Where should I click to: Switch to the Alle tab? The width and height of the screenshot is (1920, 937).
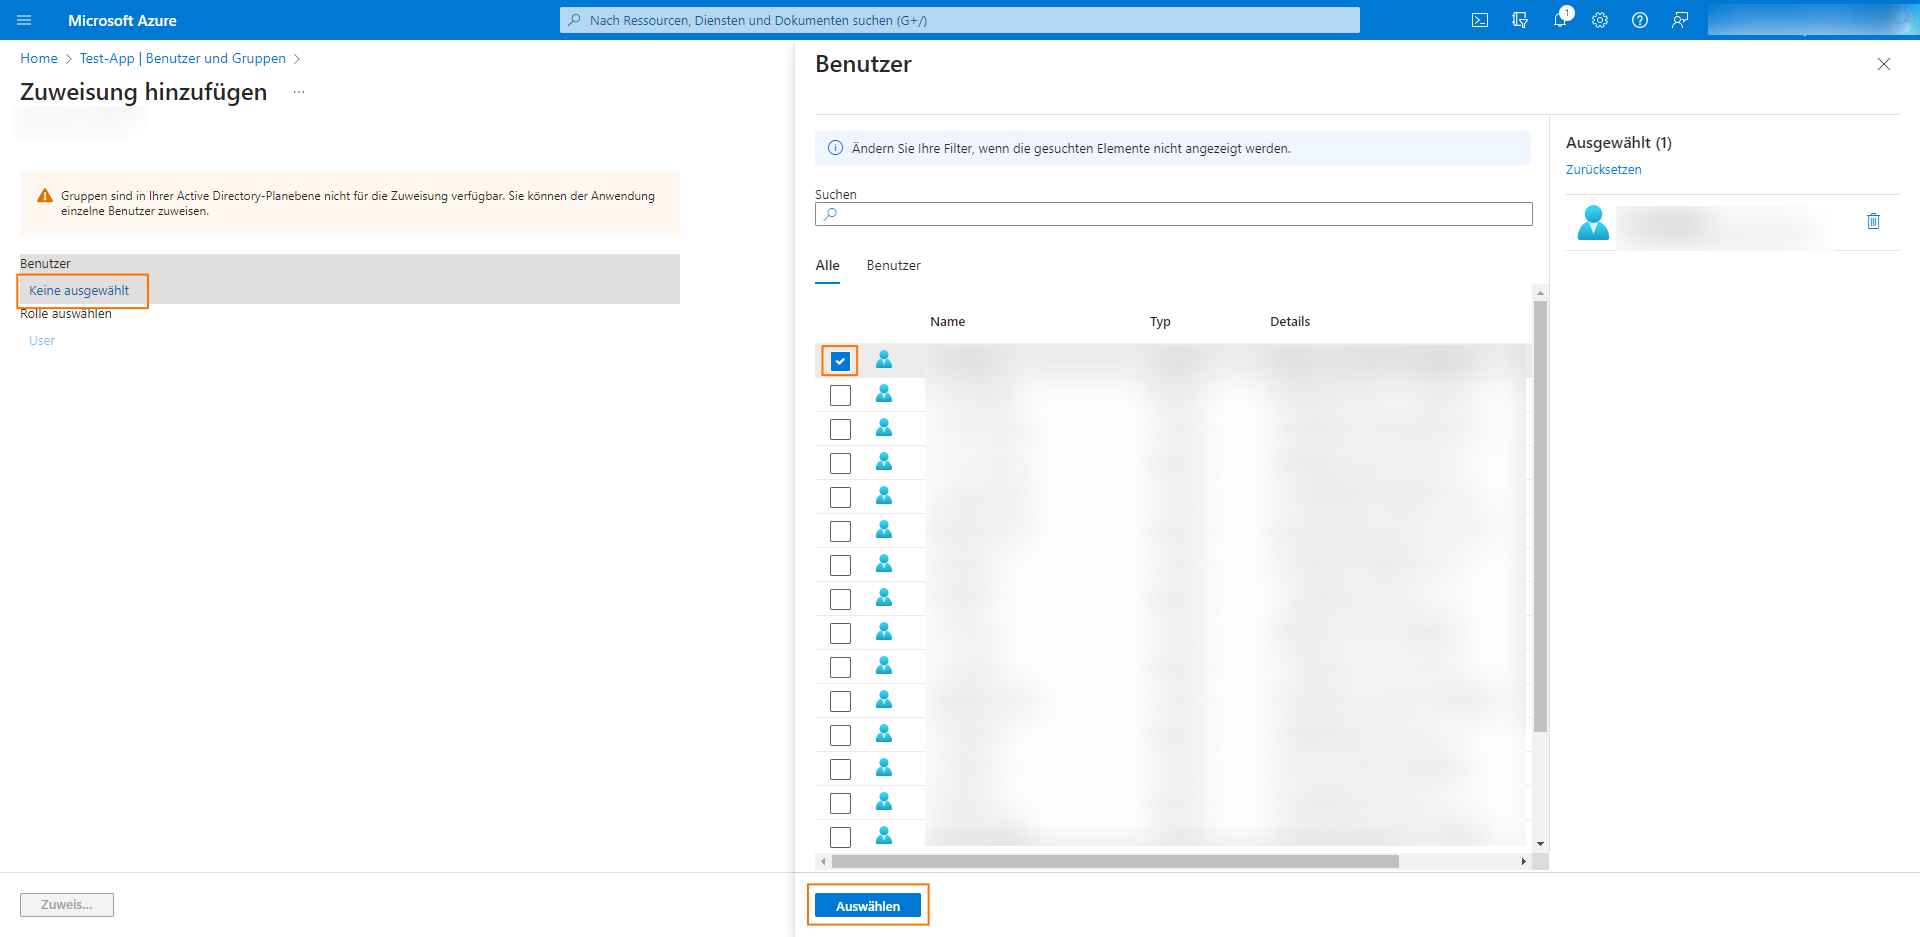[x=827, y=265]
